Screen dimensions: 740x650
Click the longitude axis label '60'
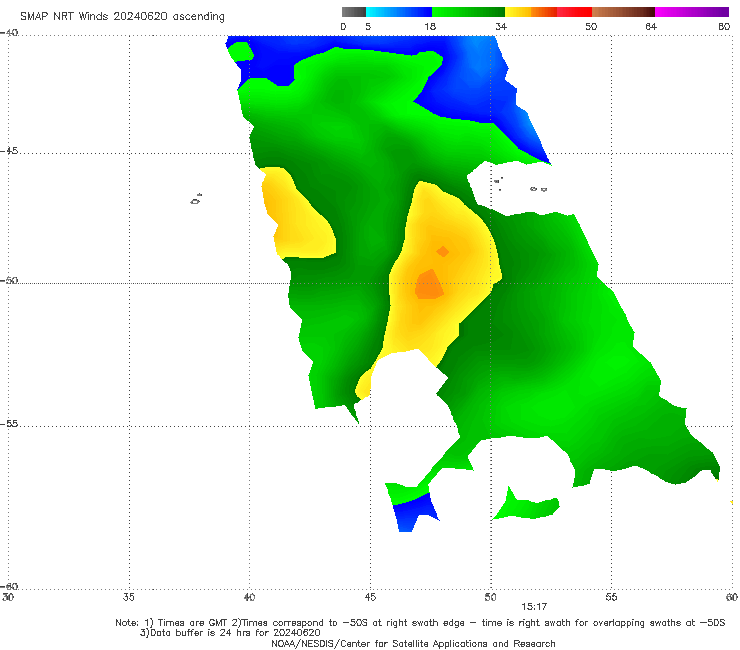coord(732,598)
